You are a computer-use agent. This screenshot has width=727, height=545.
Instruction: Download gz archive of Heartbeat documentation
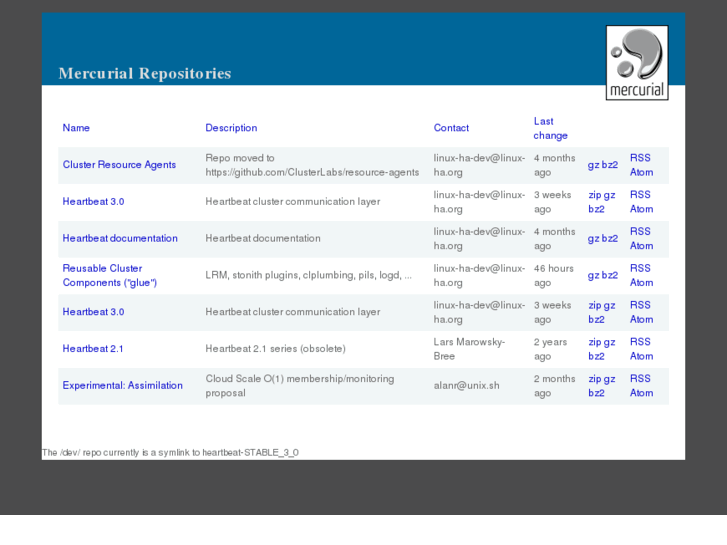pyautogui.click(x=593, y=239)
